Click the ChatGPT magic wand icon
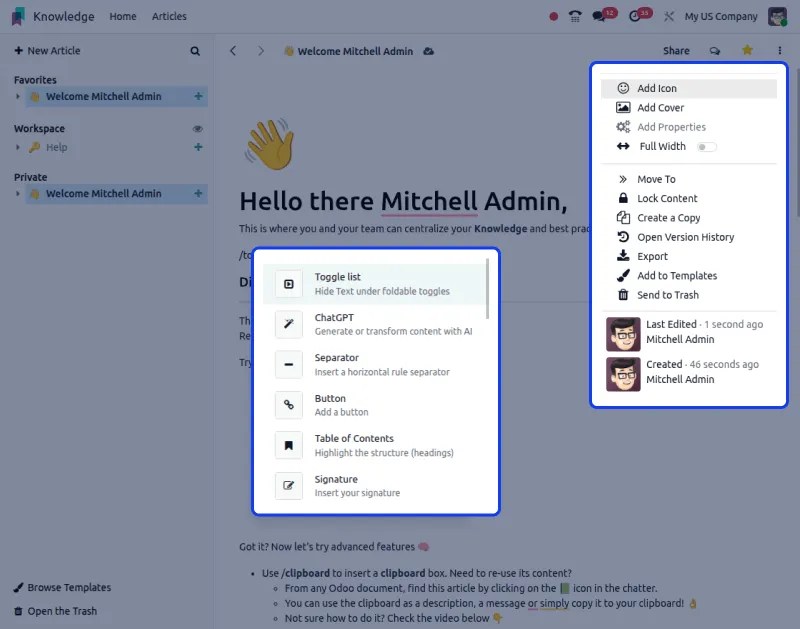800x629 pixels. 289,324
